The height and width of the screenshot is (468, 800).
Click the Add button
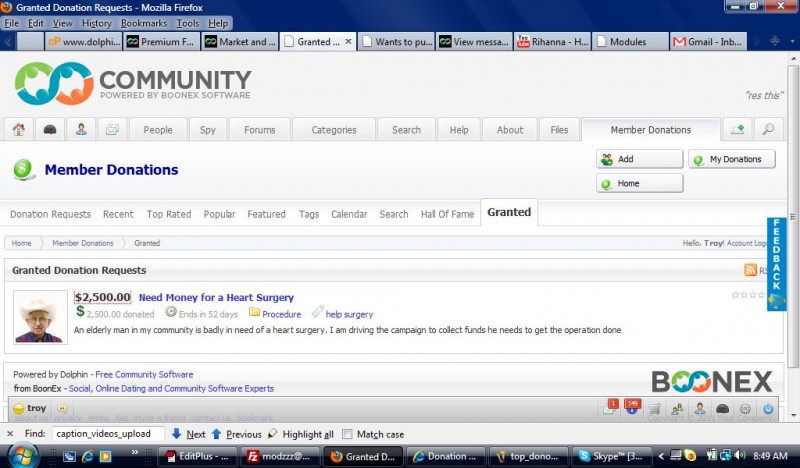639,159
